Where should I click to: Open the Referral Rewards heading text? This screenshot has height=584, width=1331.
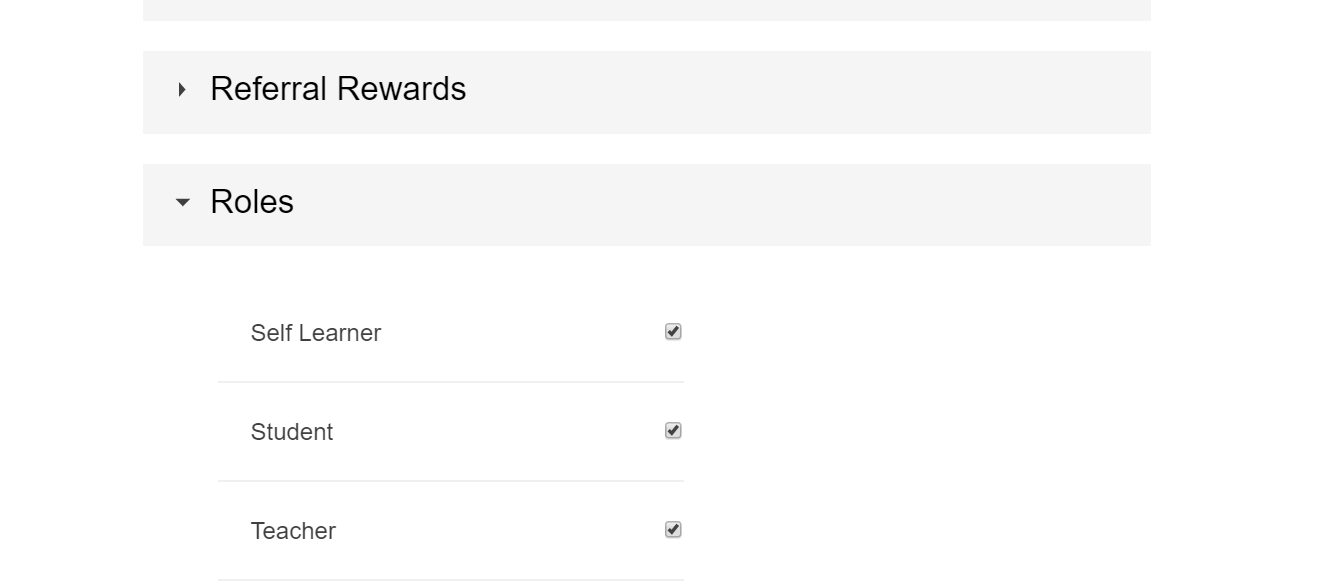click(338, 89)
